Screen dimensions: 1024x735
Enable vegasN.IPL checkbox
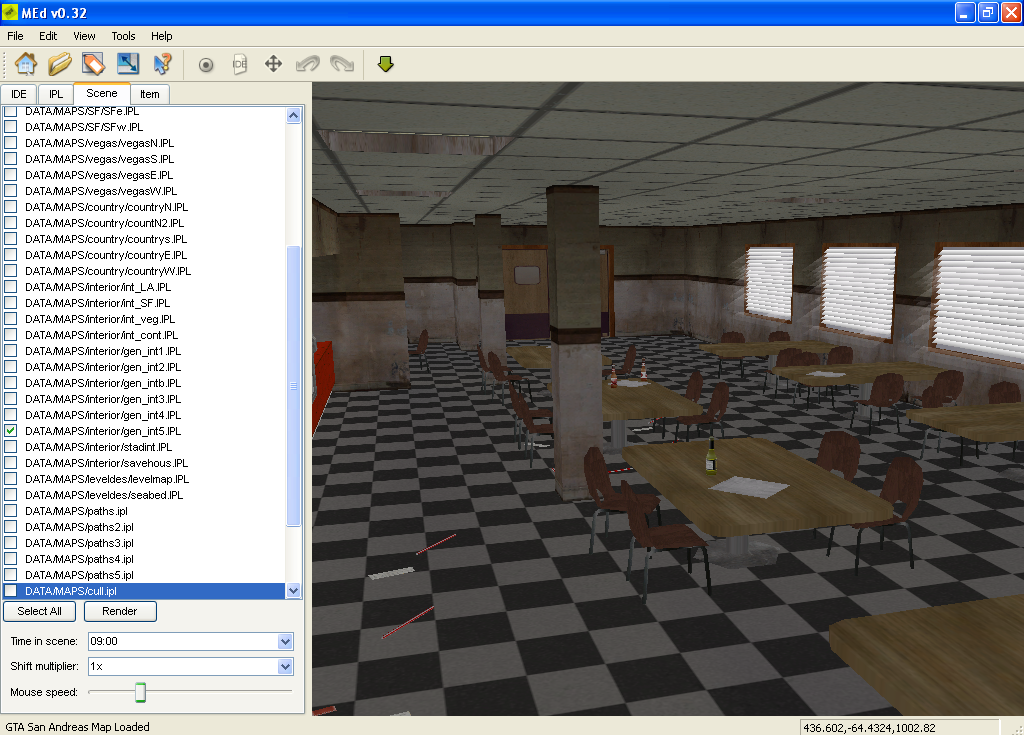click(x=10, y=143)
